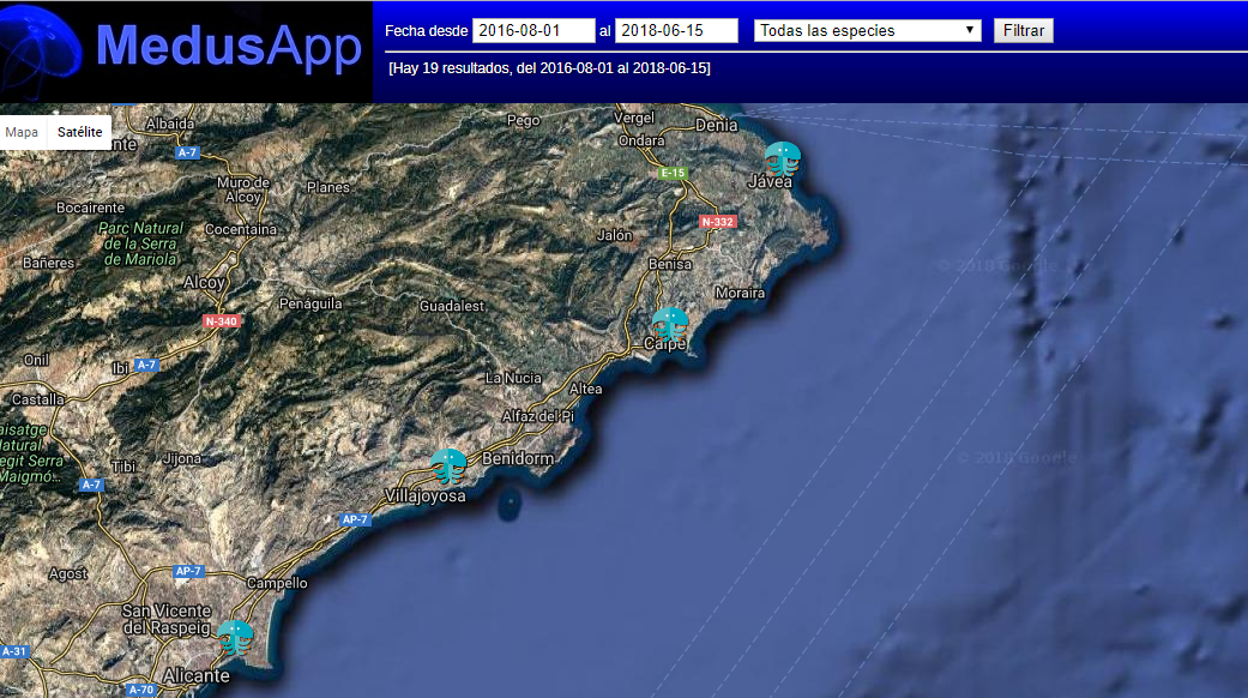Click the AP-7 shield near Campello
The image size is (1248, 698).
pyautogui.click(x=191, y=571)
